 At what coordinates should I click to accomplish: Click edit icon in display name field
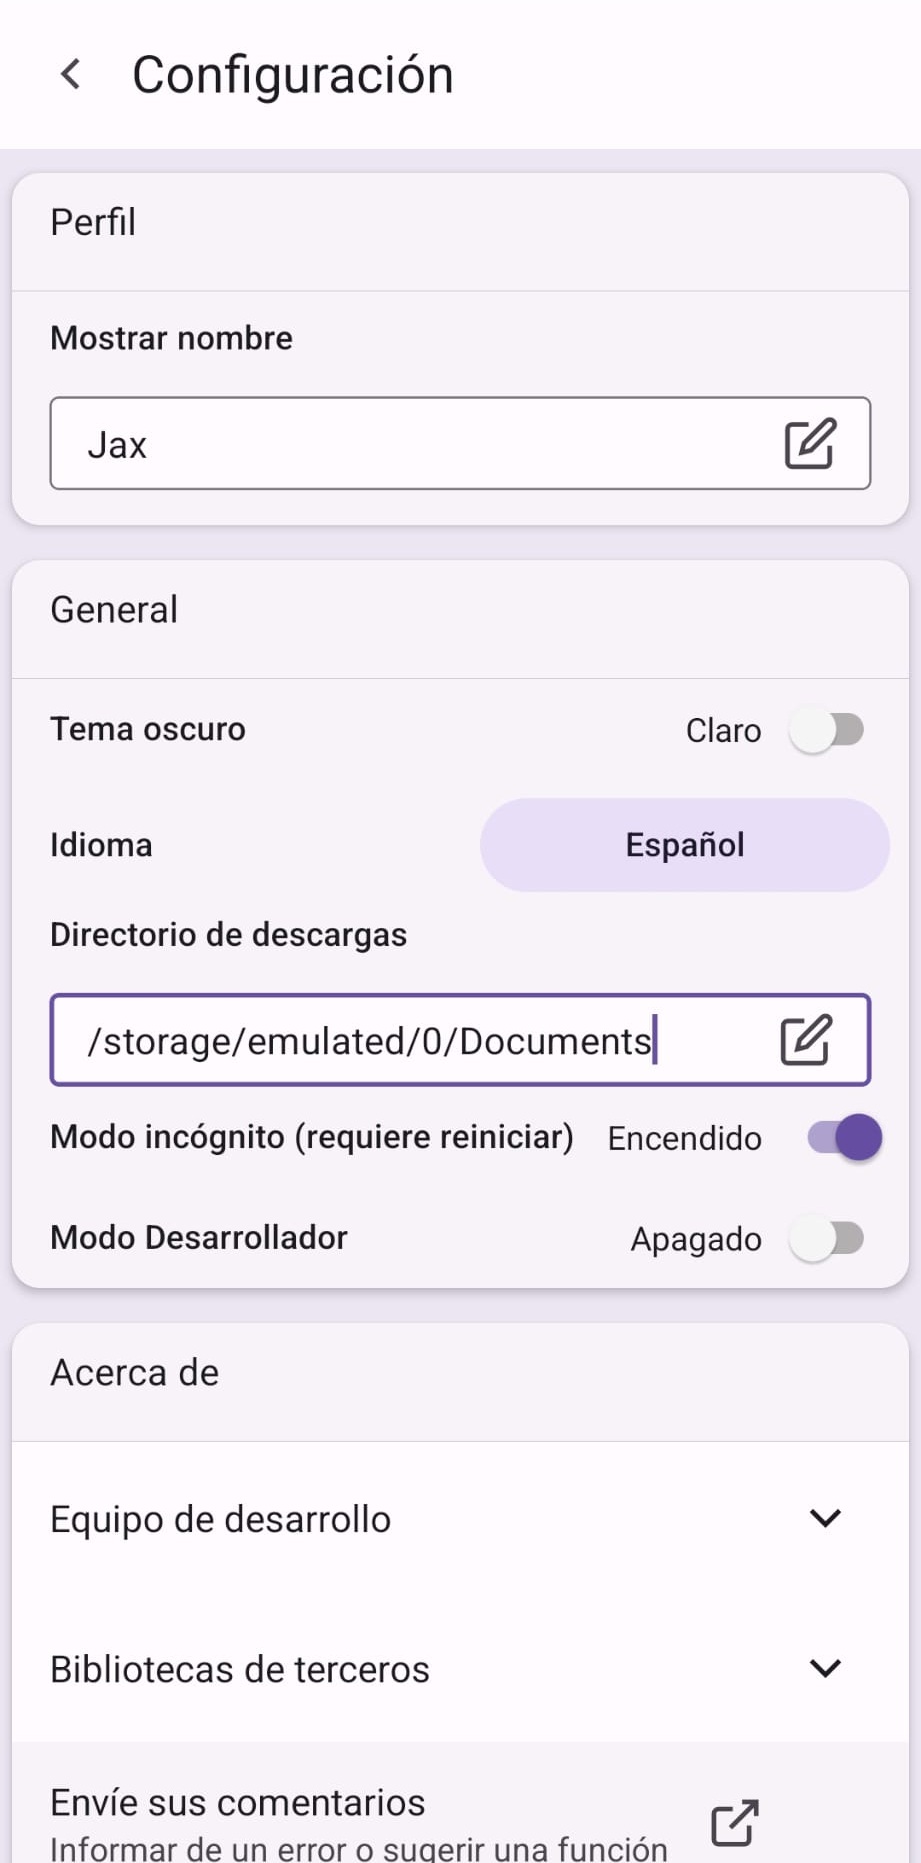click(809, 444)
